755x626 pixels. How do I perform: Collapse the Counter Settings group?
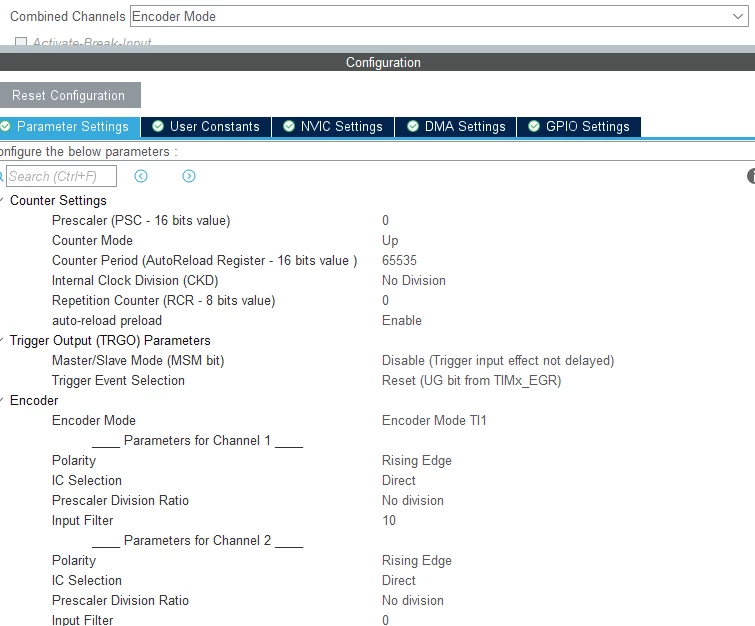pyautogui.click(x=2, y=200)
